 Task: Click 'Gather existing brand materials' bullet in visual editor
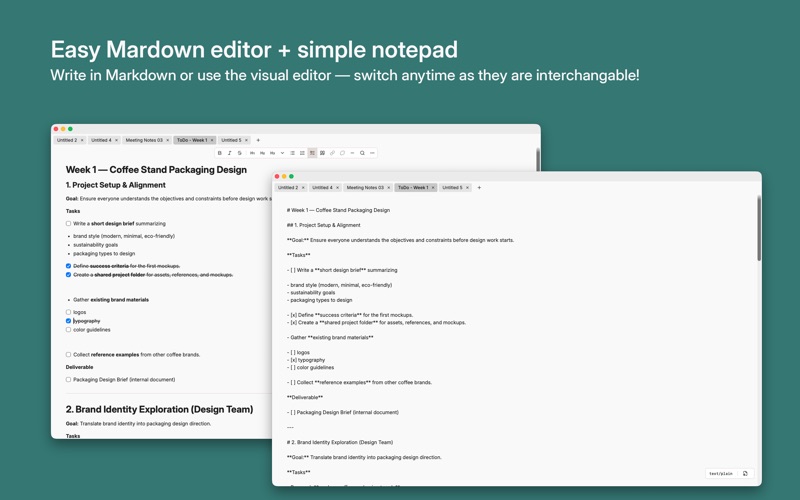click(x=111, y=300)
